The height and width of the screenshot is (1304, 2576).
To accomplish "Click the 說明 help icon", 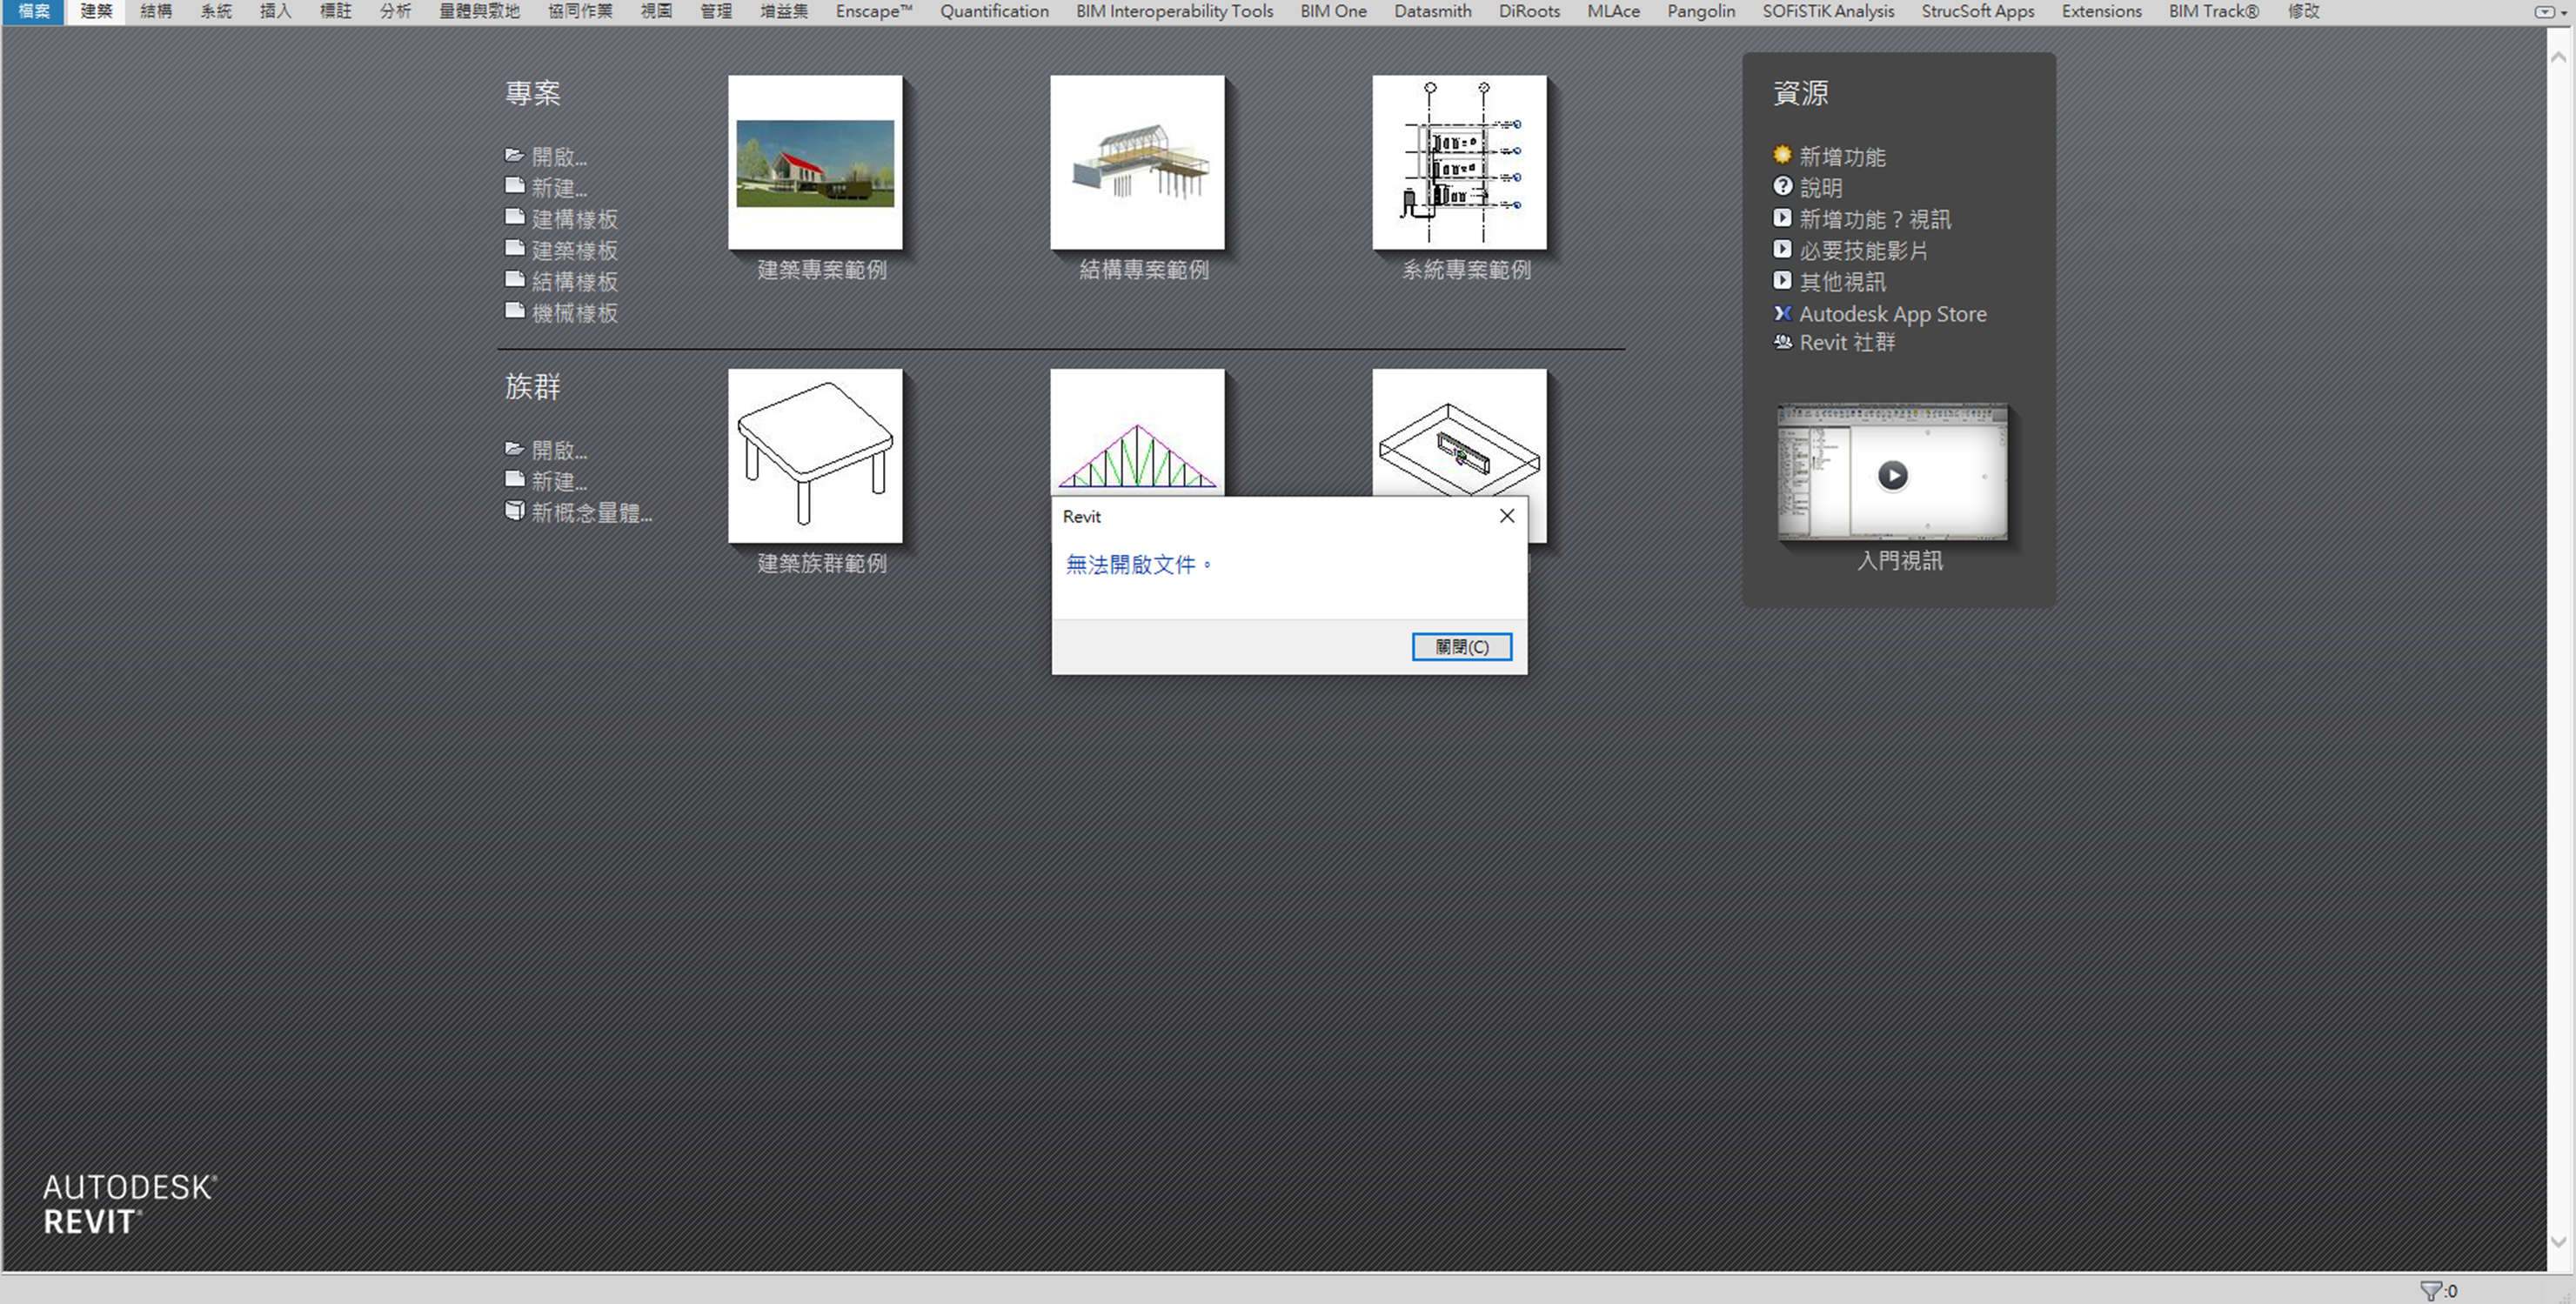I will [x=1782, y=186].
